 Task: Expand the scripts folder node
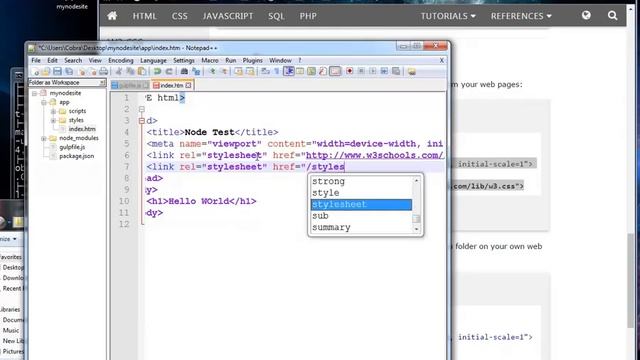(53, 111)
